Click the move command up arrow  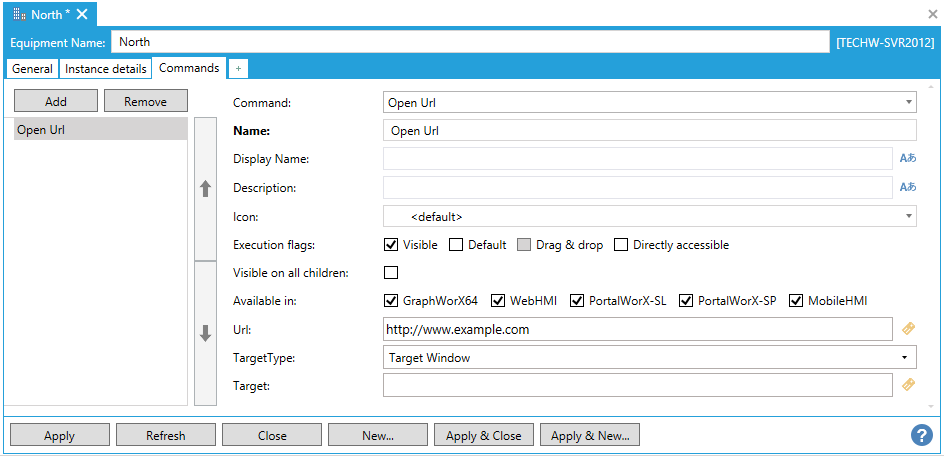click(x=205, y=188)
